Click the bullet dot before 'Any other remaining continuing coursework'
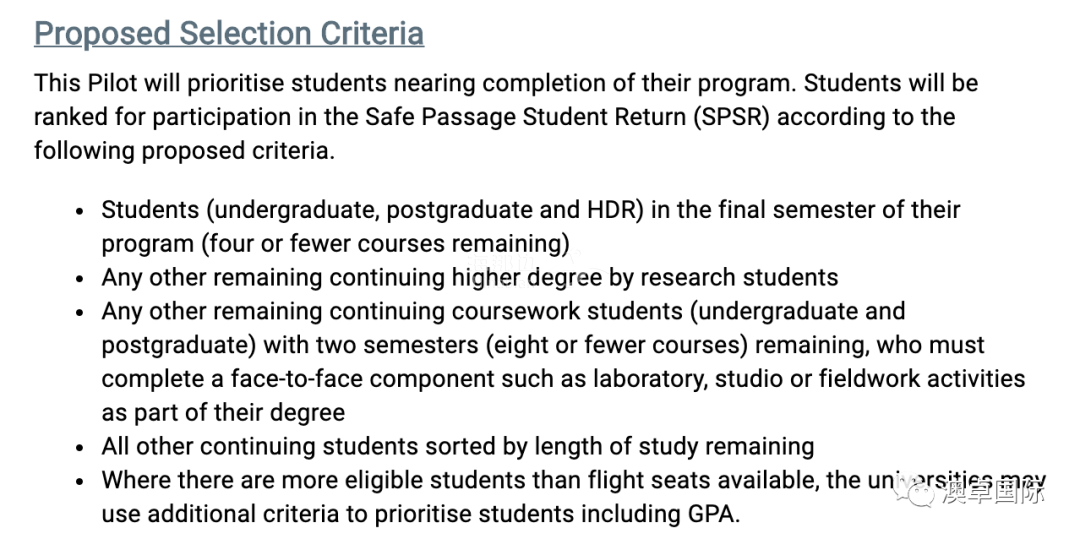The image size is (1080, 539). (x=81, y=313)
